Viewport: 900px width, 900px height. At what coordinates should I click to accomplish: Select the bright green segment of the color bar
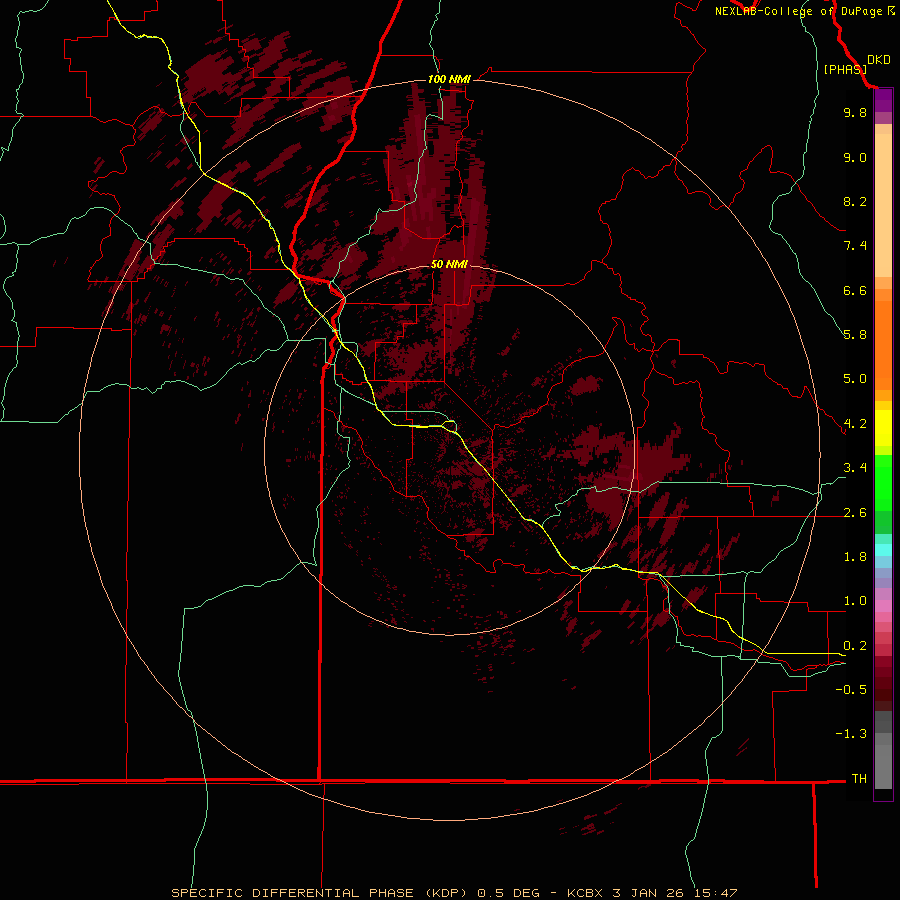coord(883,482)
